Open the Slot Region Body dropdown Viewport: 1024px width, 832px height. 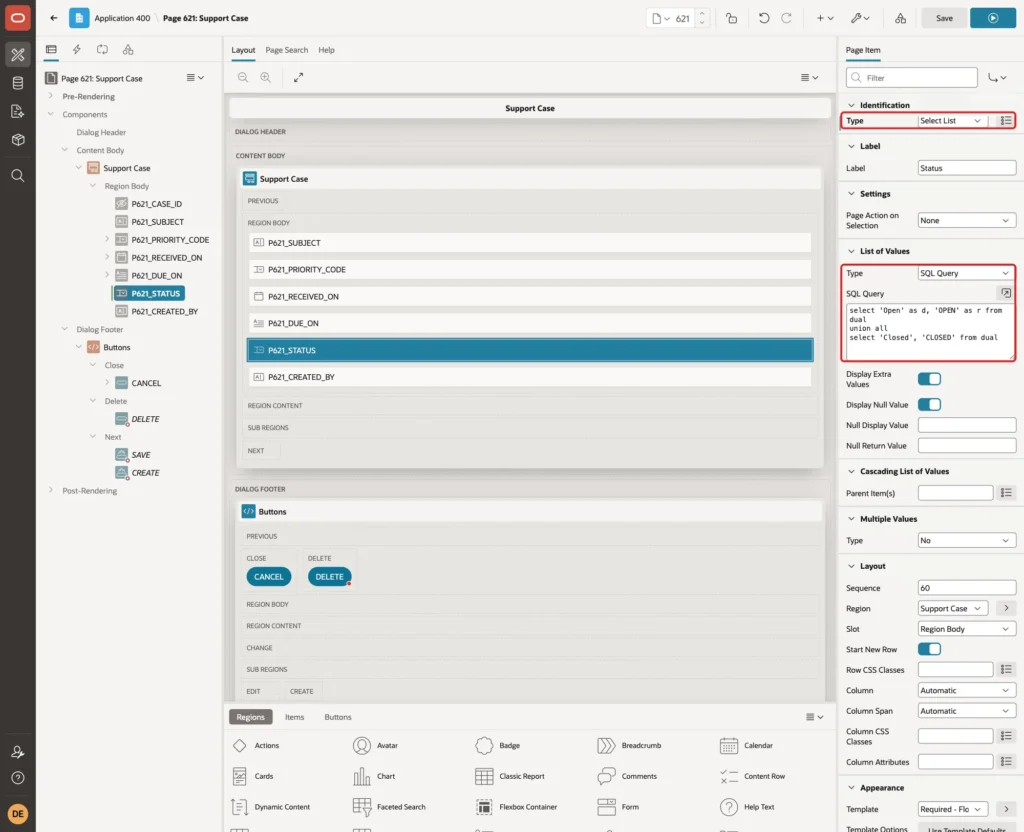[967, 629]
